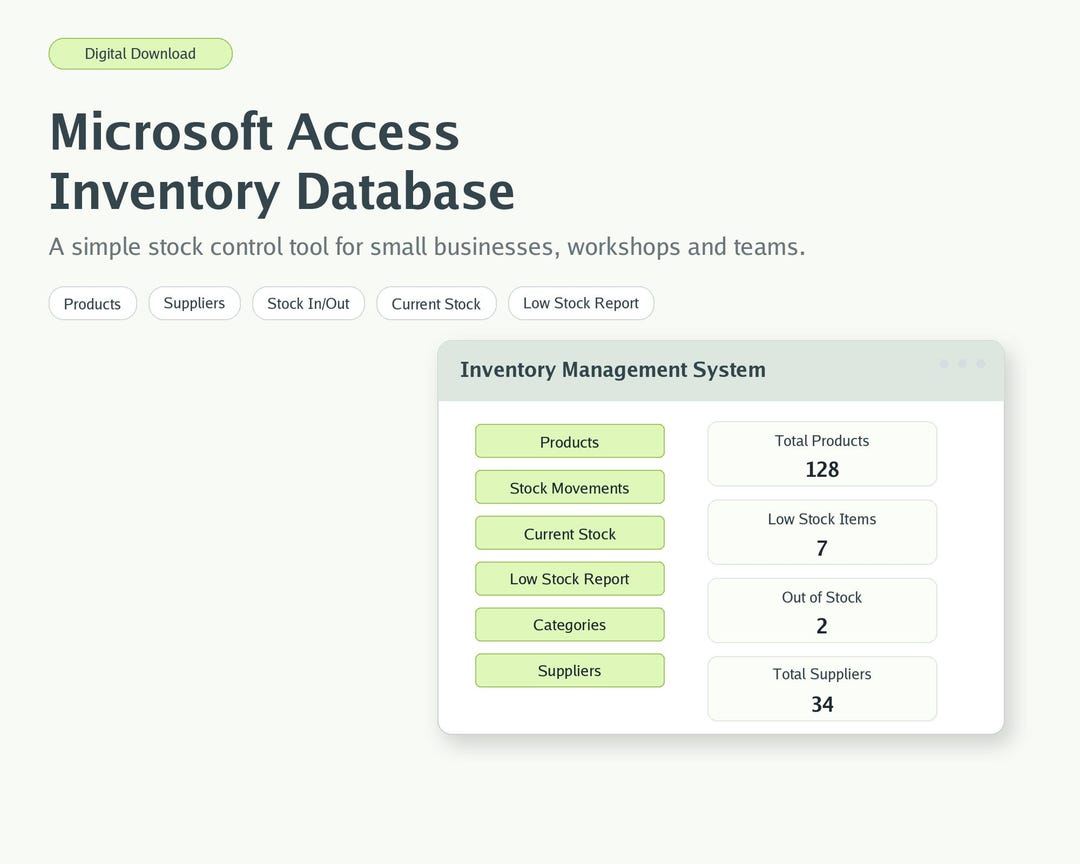1080x864 pixels.
Task: Click the Inventory Management System title
Action: coord(613,370)
